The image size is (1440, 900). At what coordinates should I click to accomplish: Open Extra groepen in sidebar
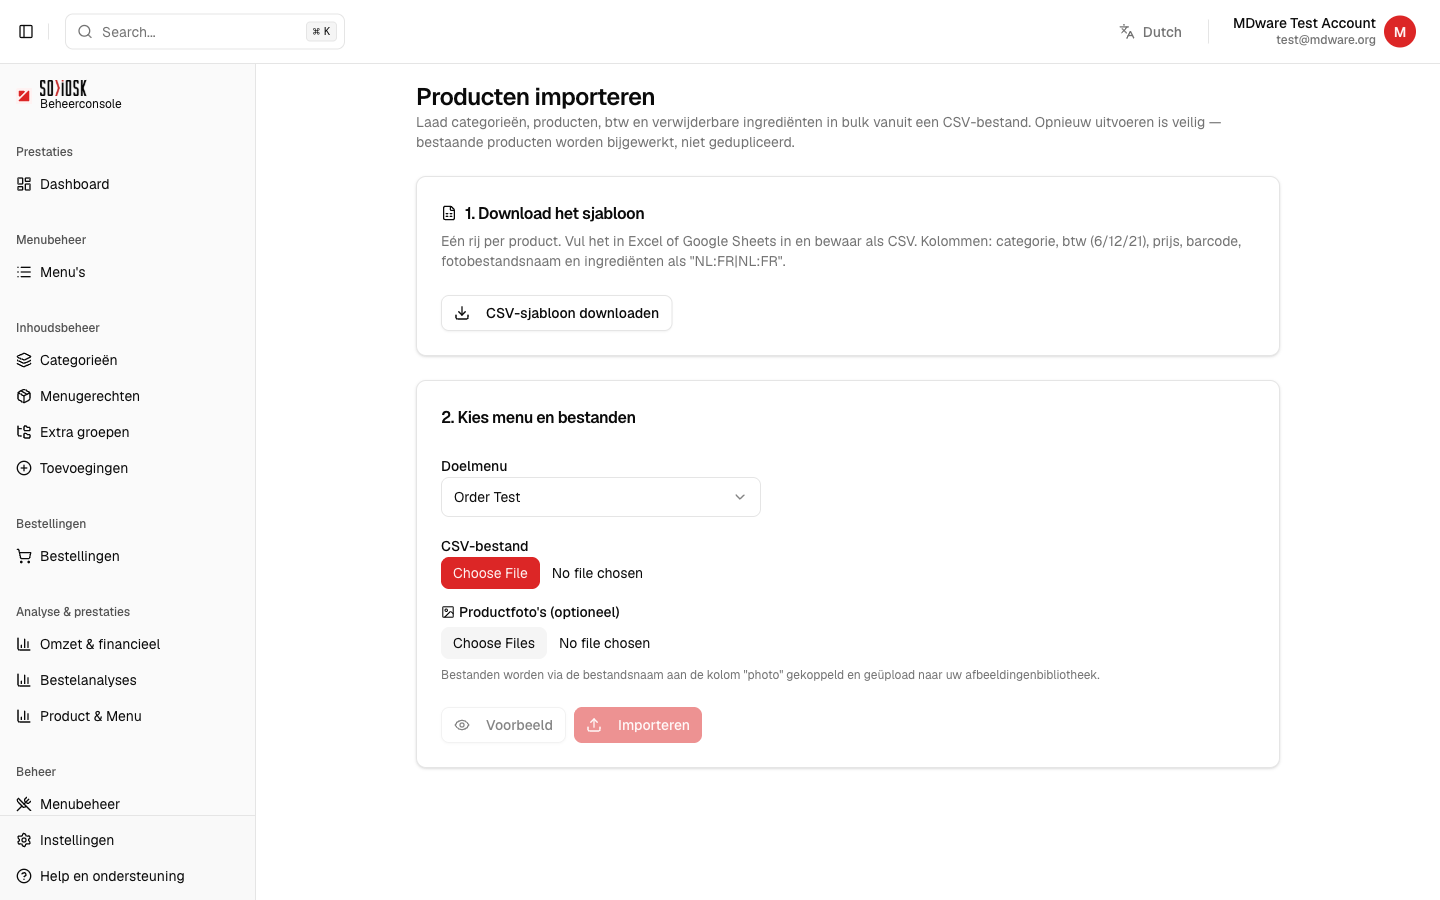pyautogui.click(x=127, y=432)
